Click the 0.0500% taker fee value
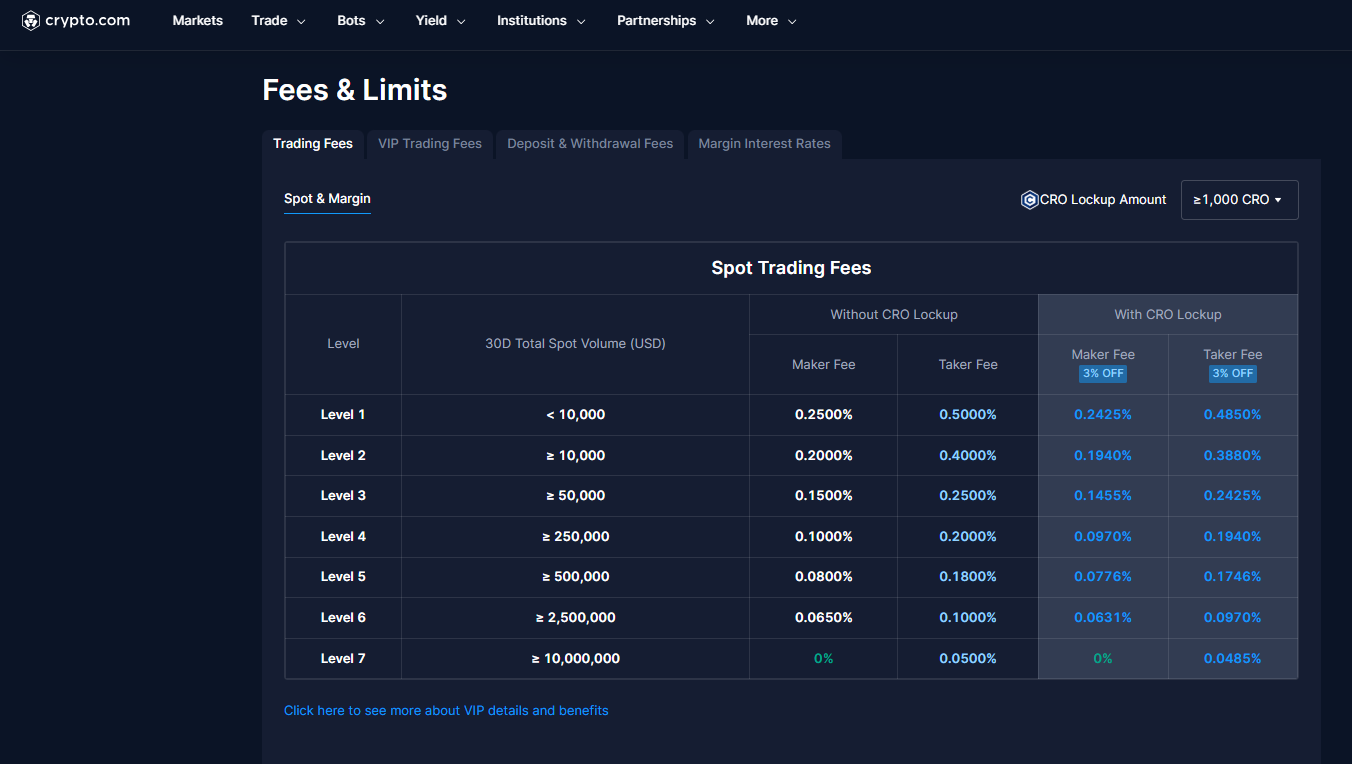This screenshot has height=764, width=1352. click(968, 658)
